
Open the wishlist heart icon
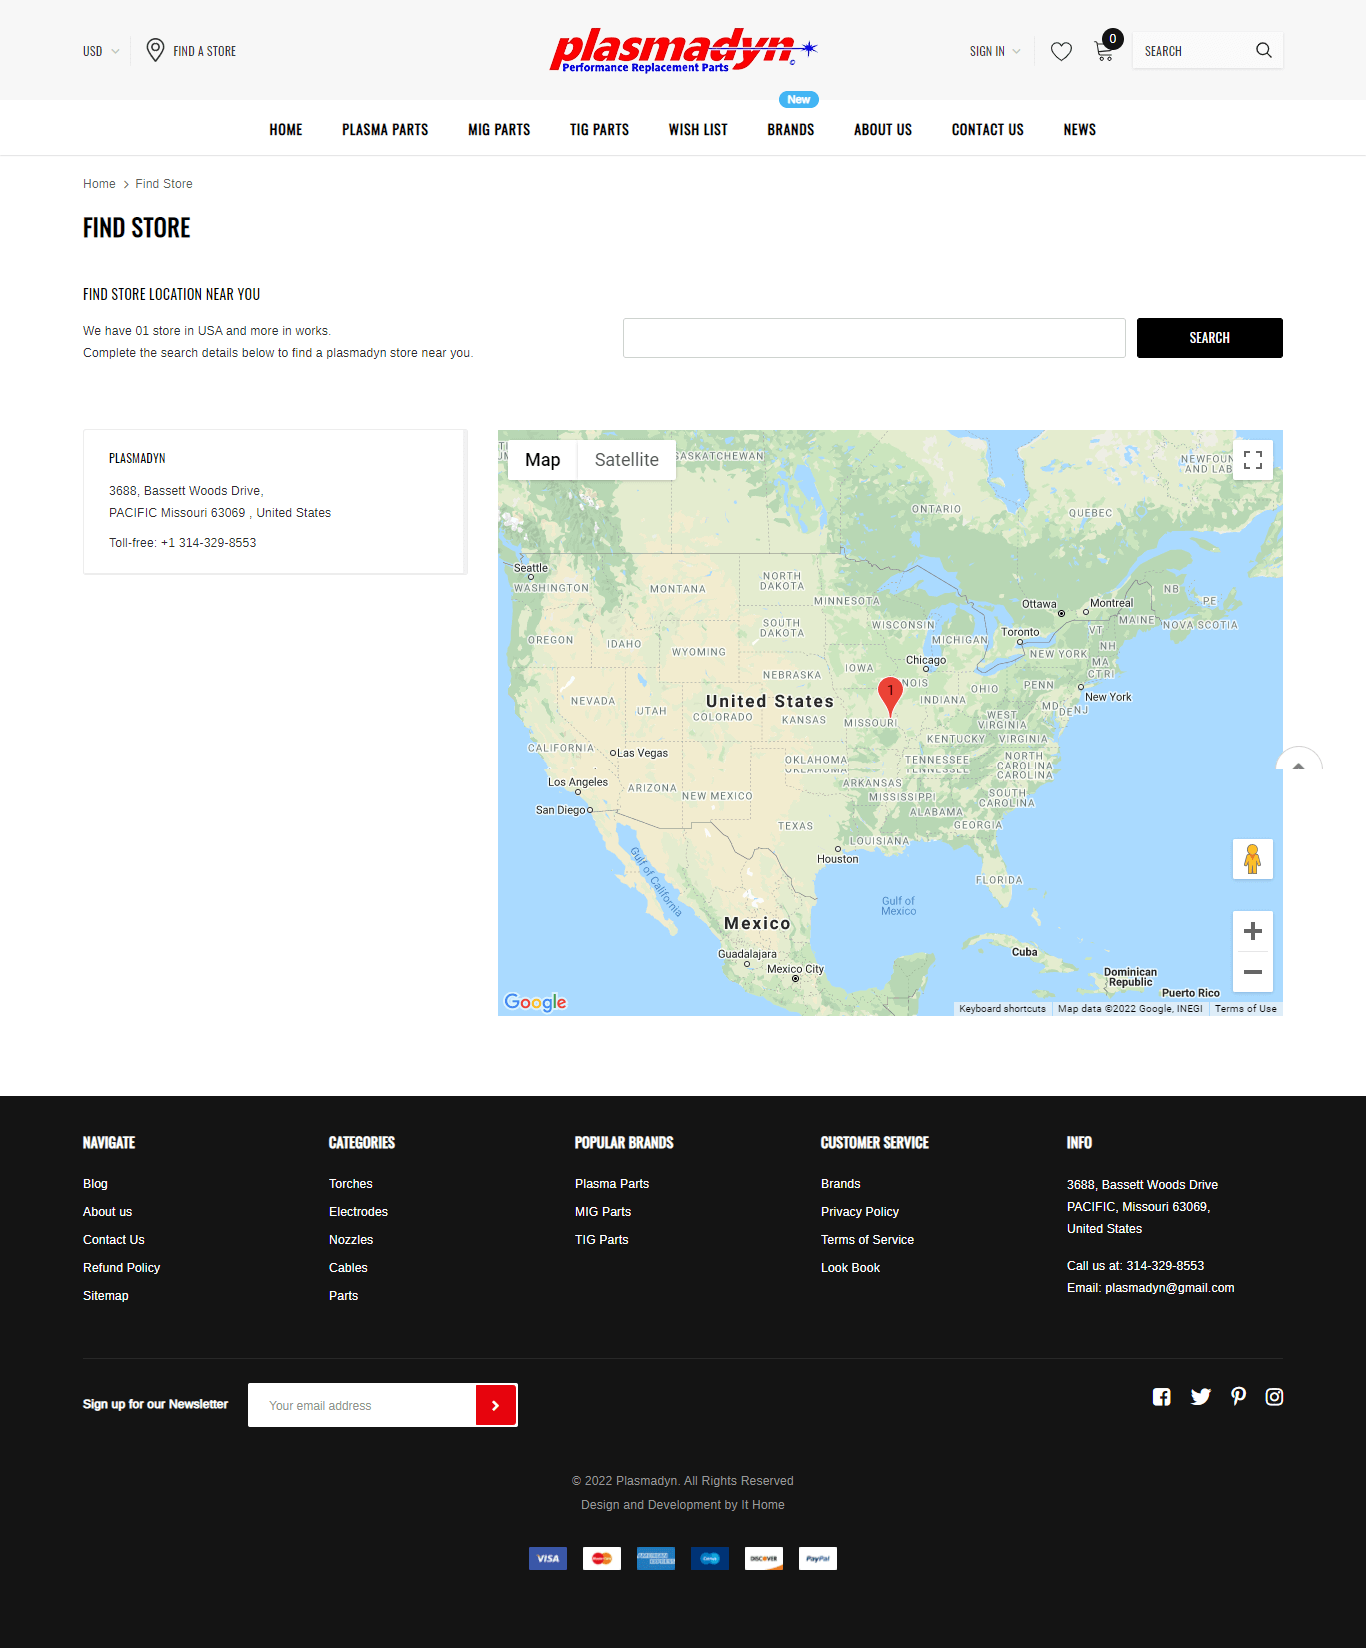click(1061, 51)
